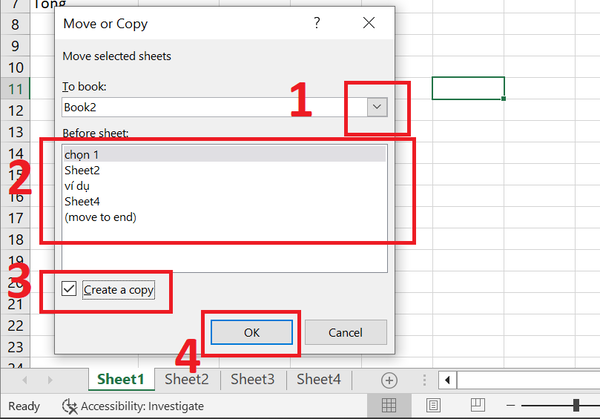Viewport: 600px width, 419px height.
Task: Click horizontal scrollbar left arrow
Action: pos(447,380)
